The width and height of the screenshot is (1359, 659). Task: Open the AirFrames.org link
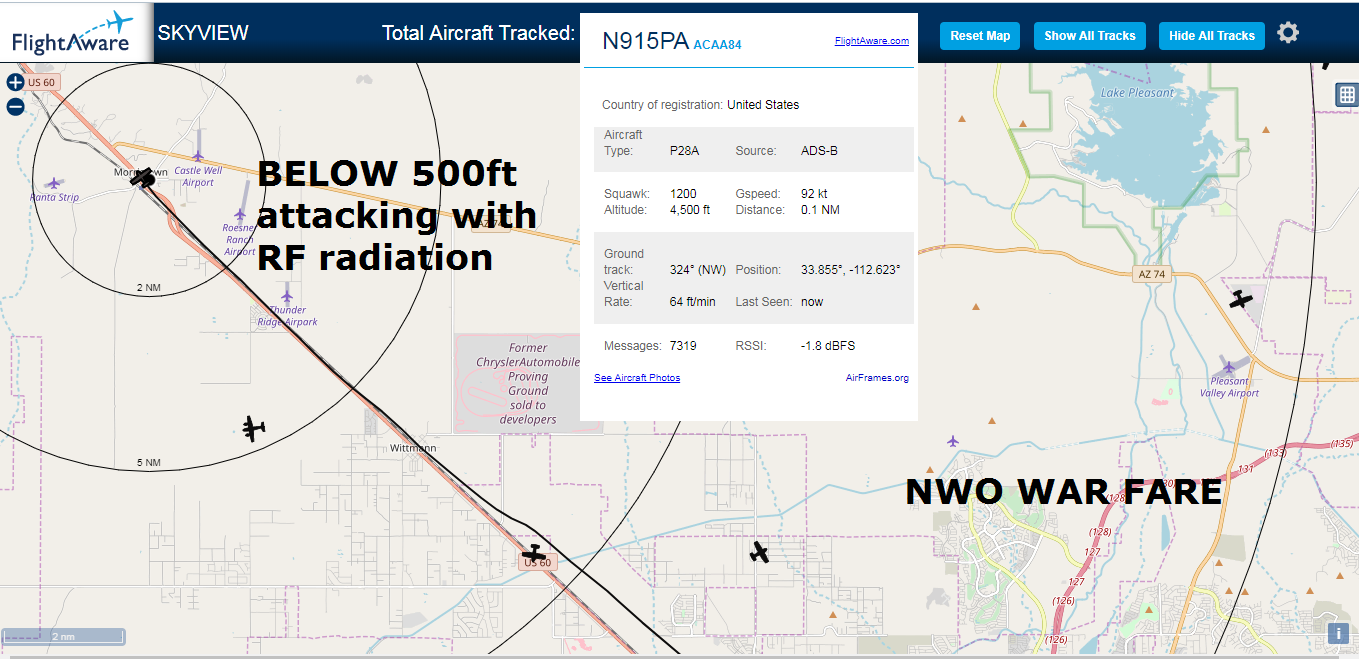pos(877,378)
